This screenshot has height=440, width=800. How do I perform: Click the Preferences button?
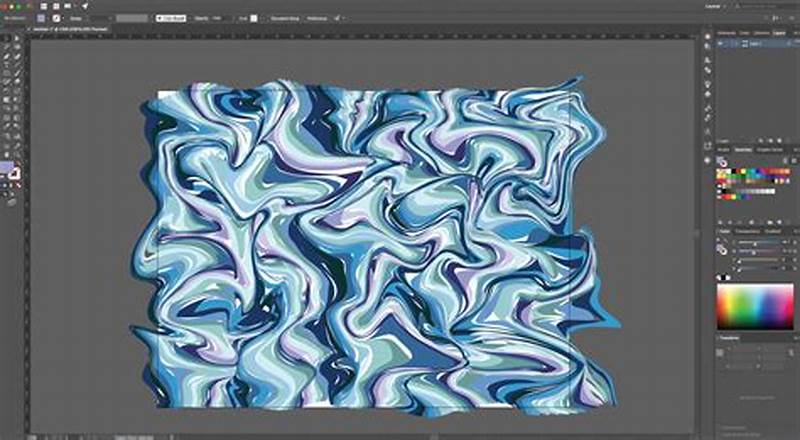click(317, 18)
